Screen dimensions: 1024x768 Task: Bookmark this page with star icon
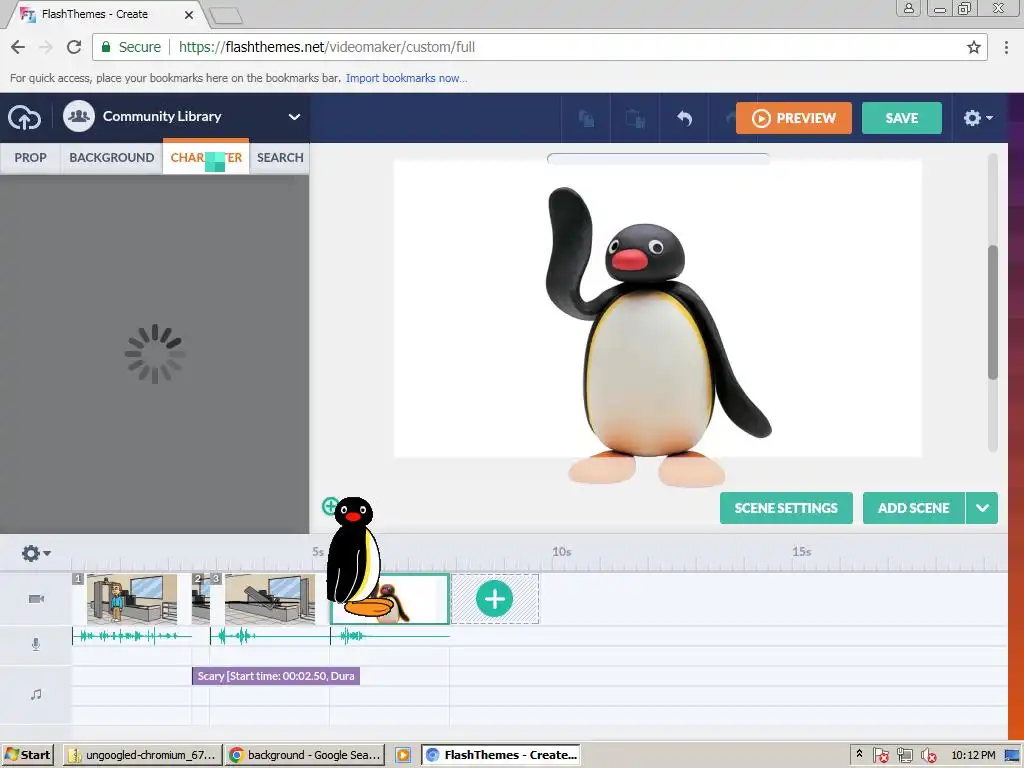tap(974, 47)
